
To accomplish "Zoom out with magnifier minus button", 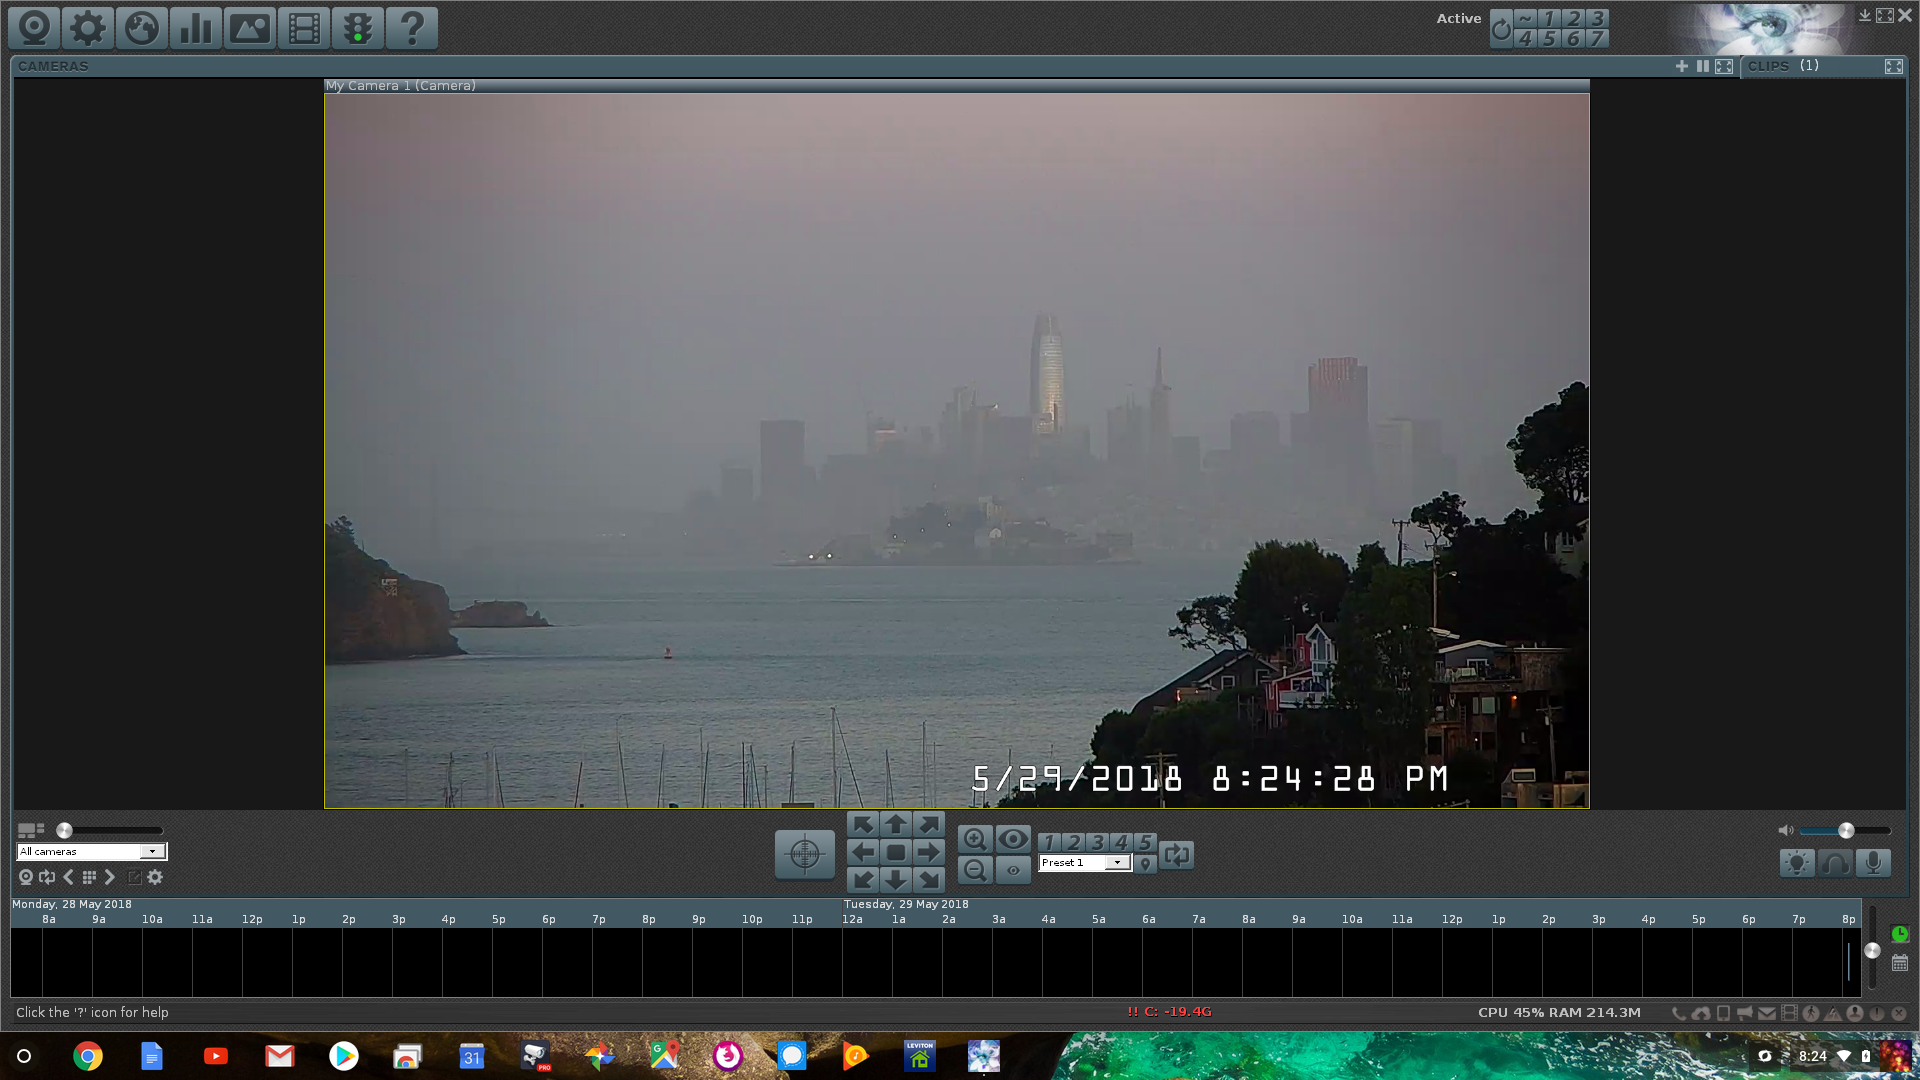I will [975, 870].
